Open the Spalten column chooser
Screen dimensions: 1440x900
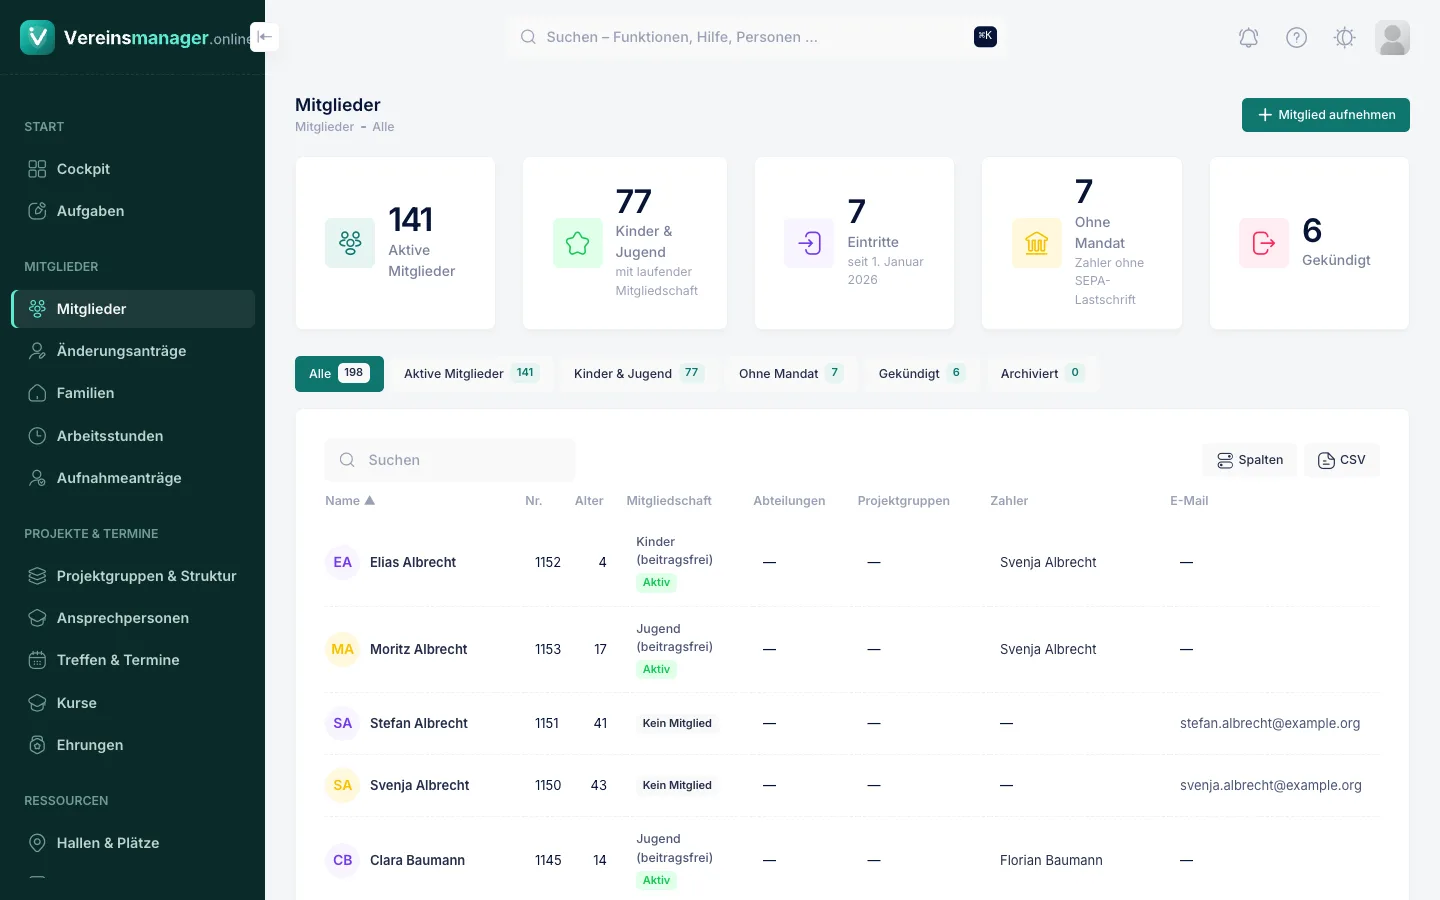click(x=1250, y=460)
